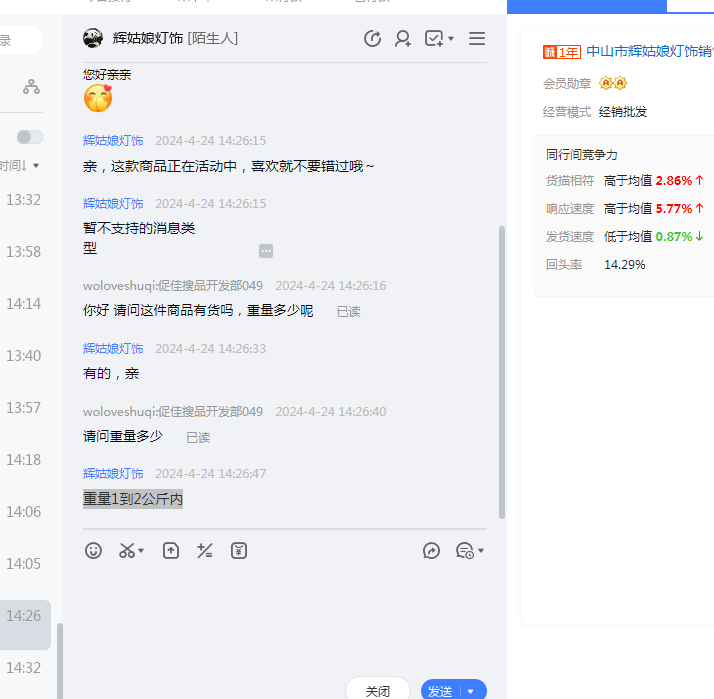Click the member medal icons
The height and width of the screenshot is (699, 714).
613,83
